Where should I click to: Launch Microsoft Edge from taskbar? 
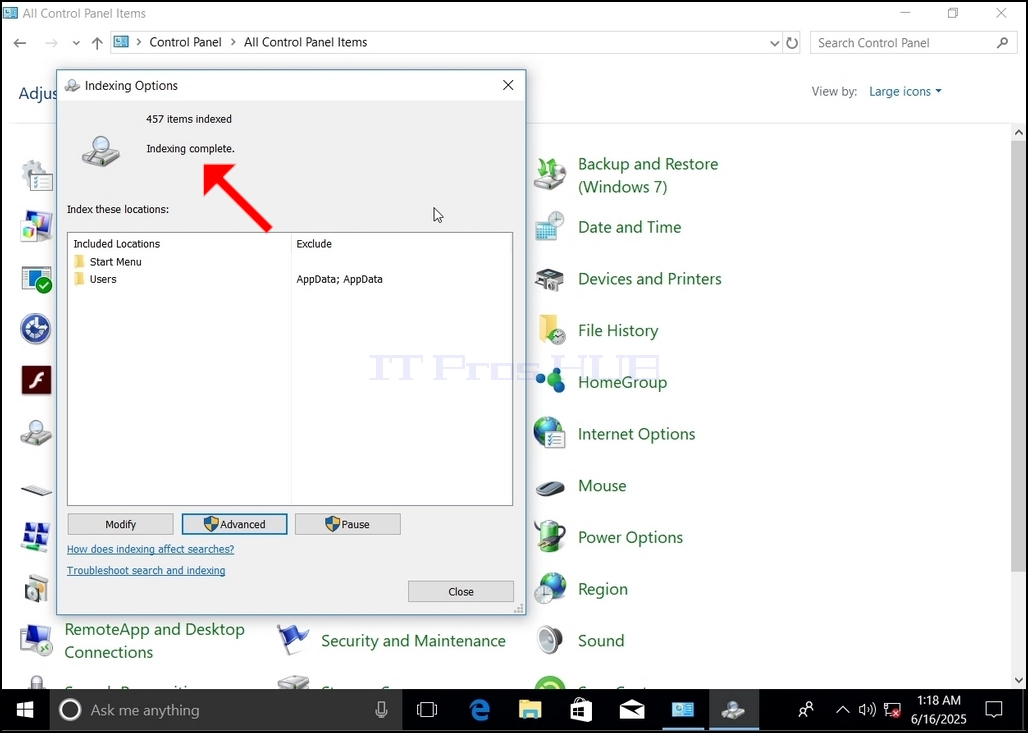[479, 710]
